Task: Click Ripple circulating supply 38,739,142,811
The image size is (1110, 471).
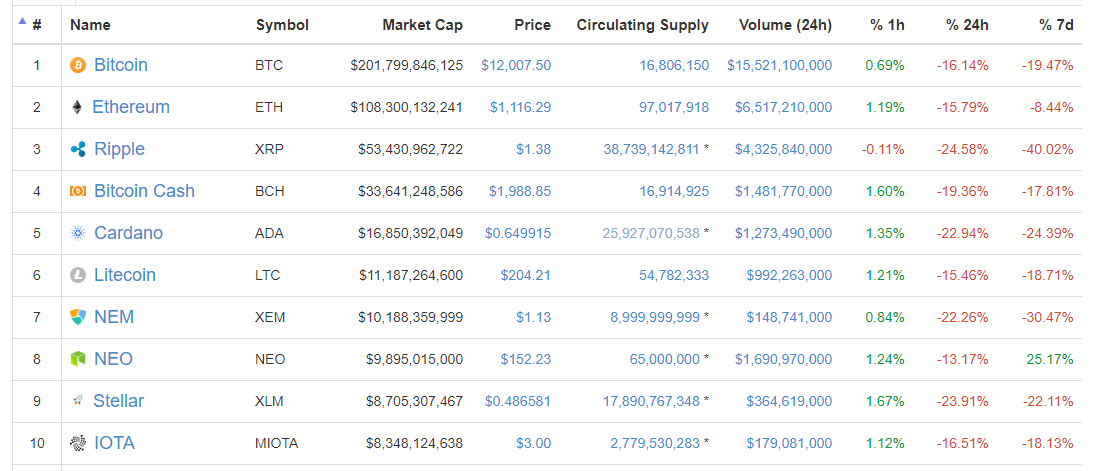Action: pos(651,149)
